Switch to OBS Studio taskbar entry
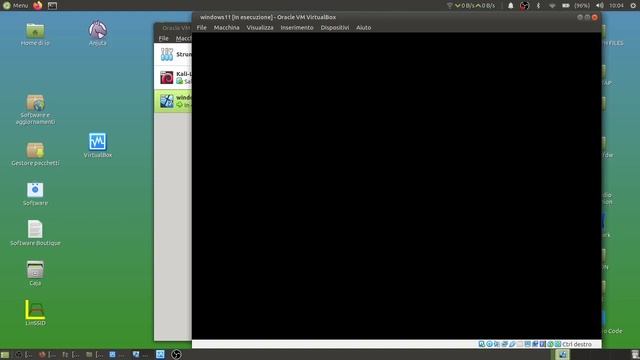The width and height of the screenshot is (640, 360). (x=176, y=355)
